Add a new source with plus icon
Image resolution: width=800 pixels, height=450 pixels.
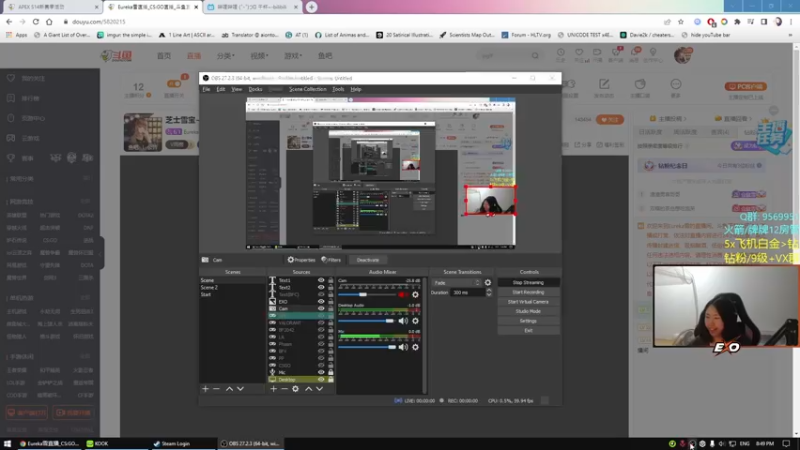click(x=273, y=389)
